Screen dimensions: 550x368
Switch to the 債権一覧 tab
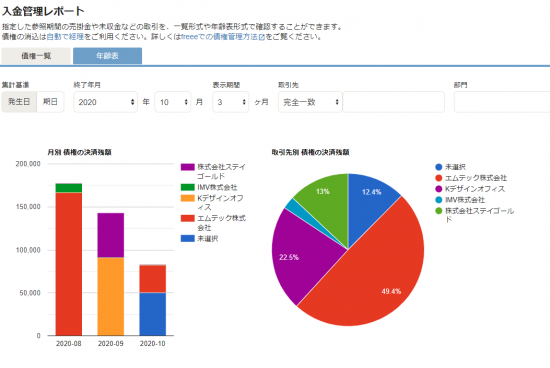click(x=36, y=56)
